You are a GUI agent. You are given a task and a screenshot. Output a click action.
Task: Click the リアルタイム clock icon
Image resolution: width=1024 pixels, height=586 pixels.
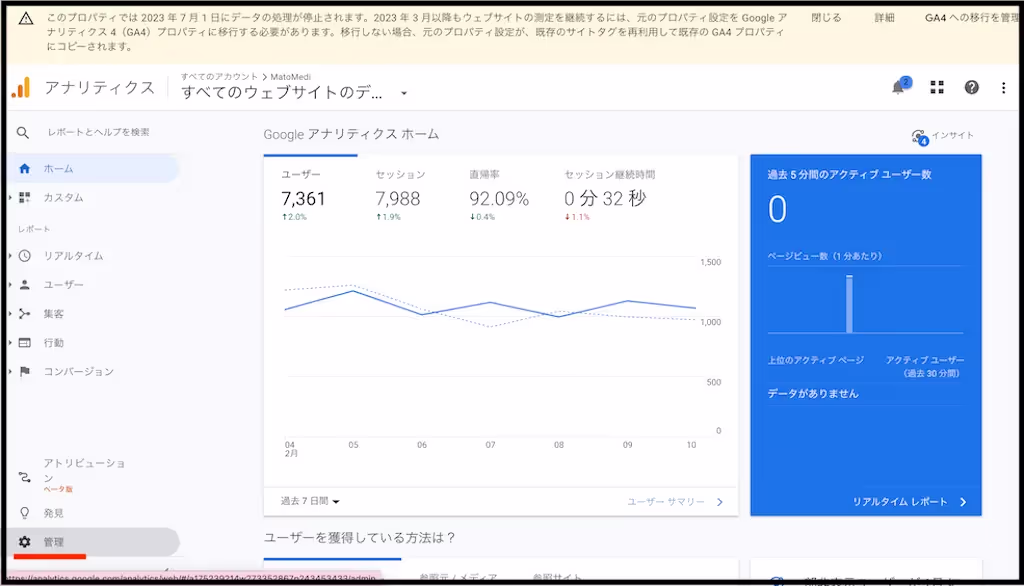click(x=25, y=255)
